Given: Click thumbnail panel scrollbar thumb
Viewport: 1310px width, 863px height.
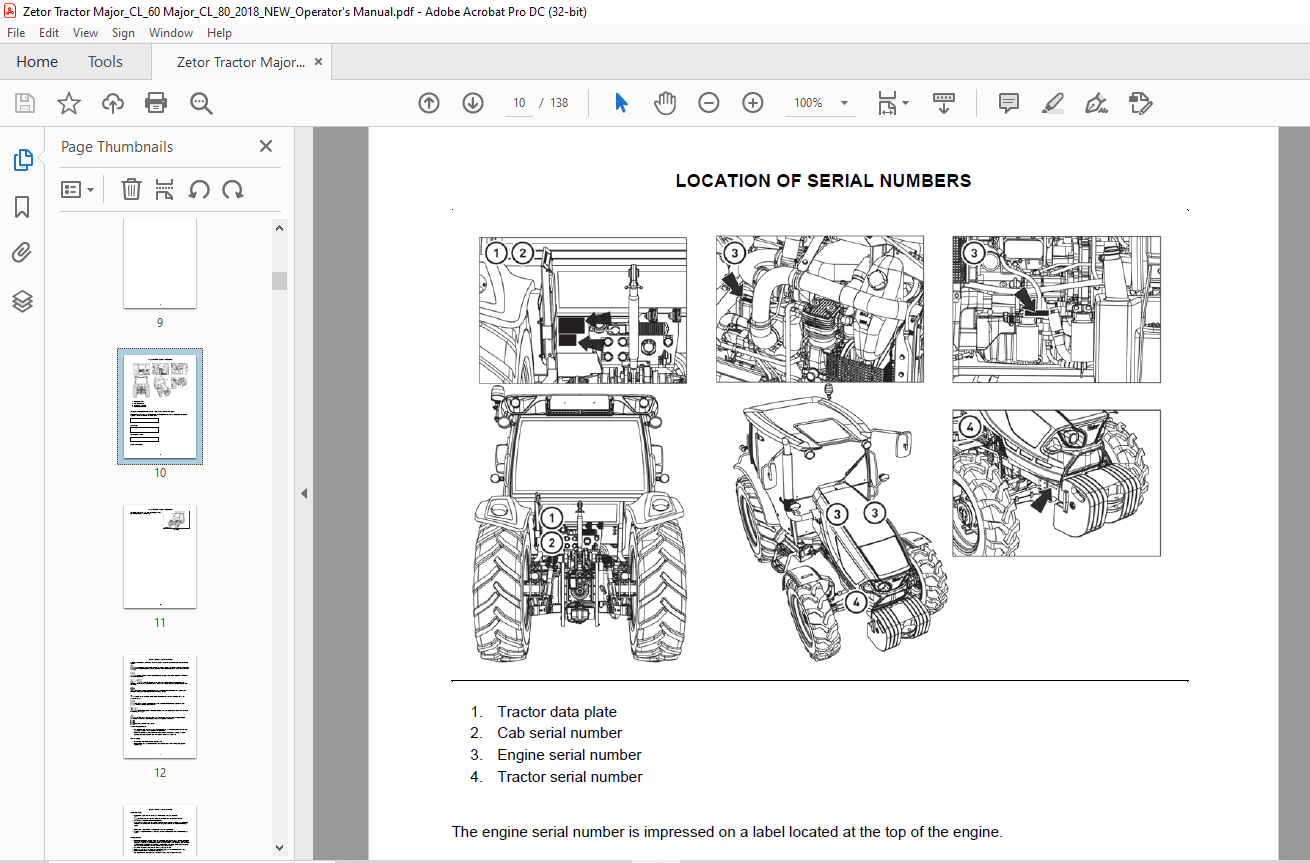Looking at the screenshot, I should (x=279, y=280).
